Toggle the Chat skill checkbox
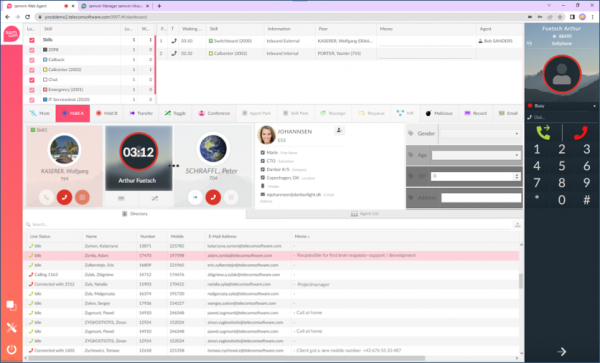 [32, 80]
